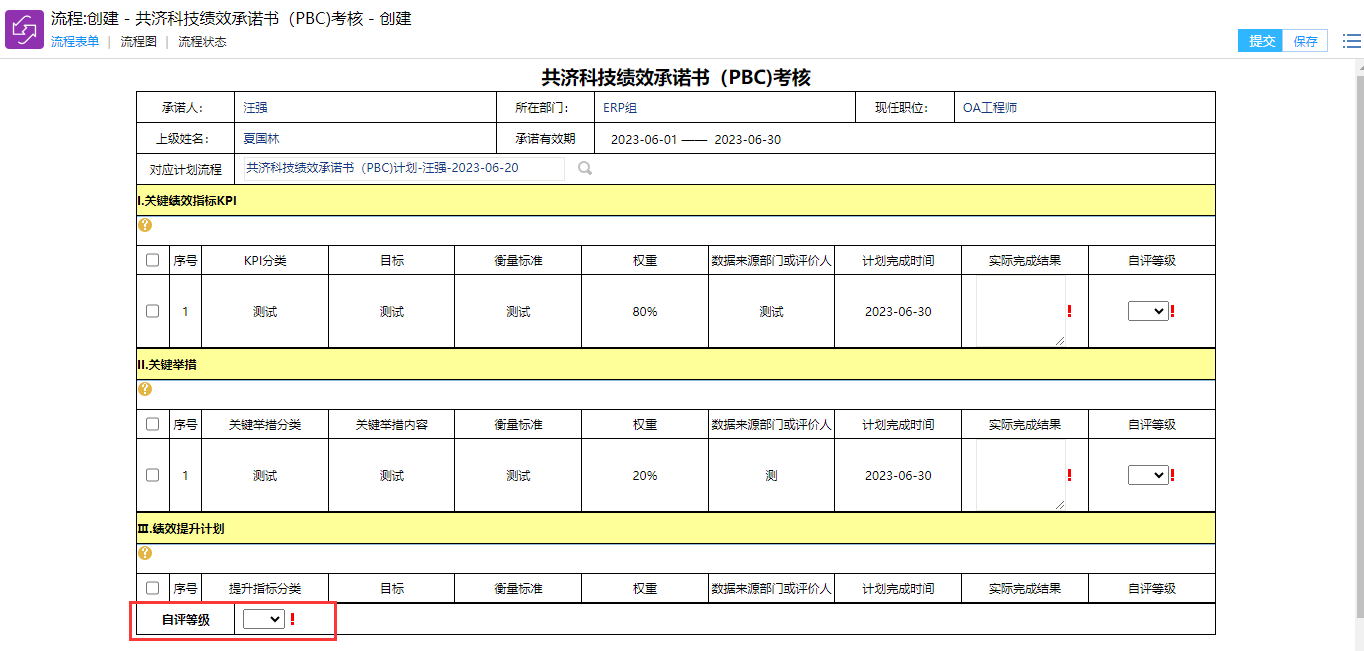Click the 保存 button

pos(1305,41)
